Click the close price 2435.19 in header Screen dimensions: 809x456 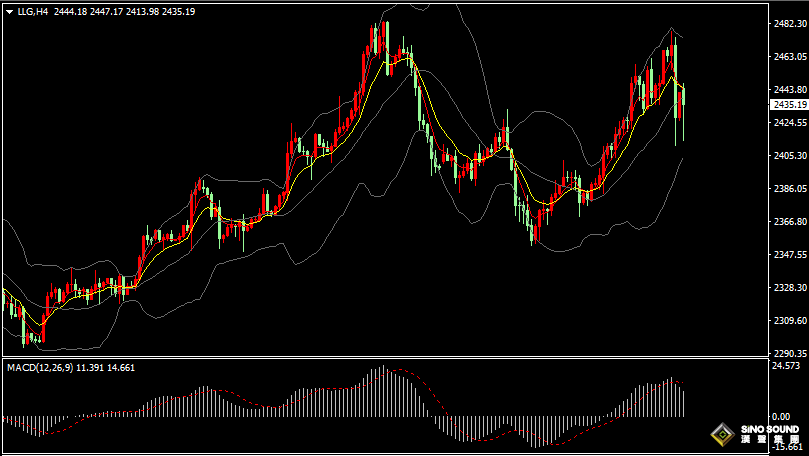coord(177,11)
